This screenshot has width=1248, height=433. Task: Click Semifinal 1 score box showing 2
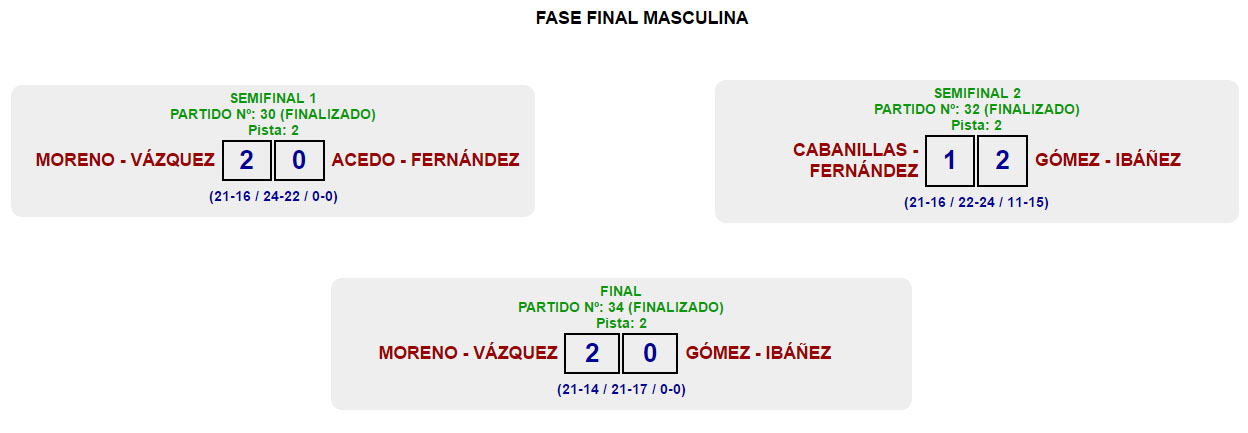tap(247, 160)
